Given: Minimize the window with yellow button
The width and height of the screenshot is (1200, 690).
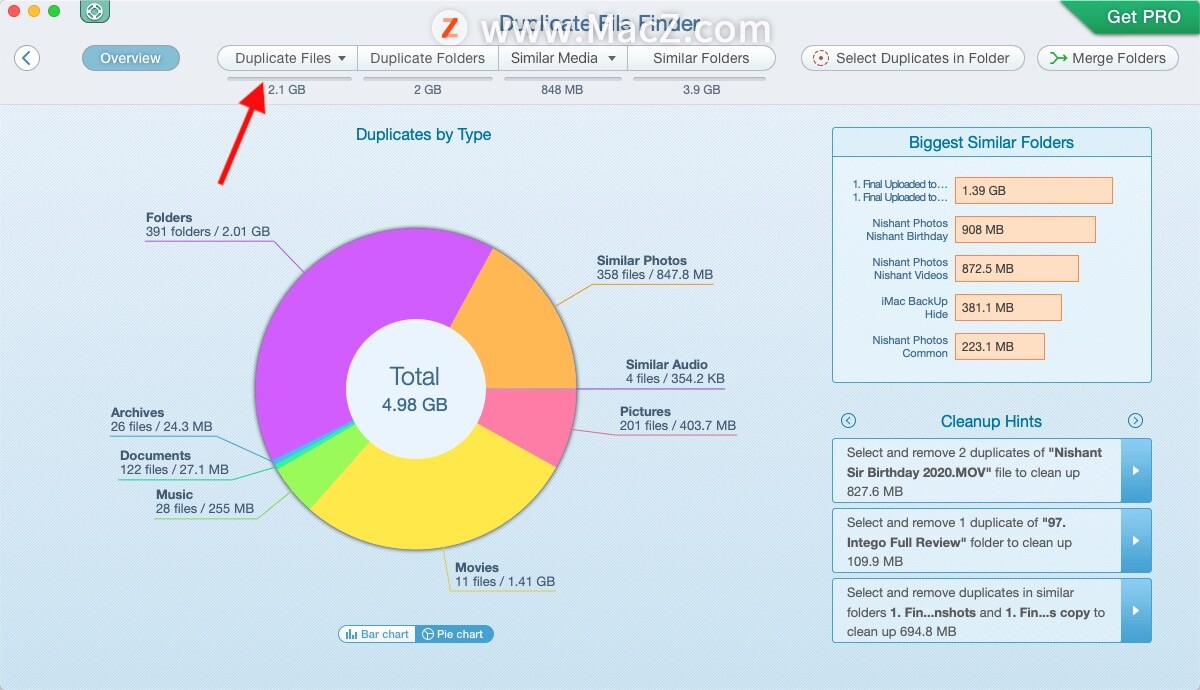Looking at the screenshot, I should pyautogui.click(x=34, y=11).
